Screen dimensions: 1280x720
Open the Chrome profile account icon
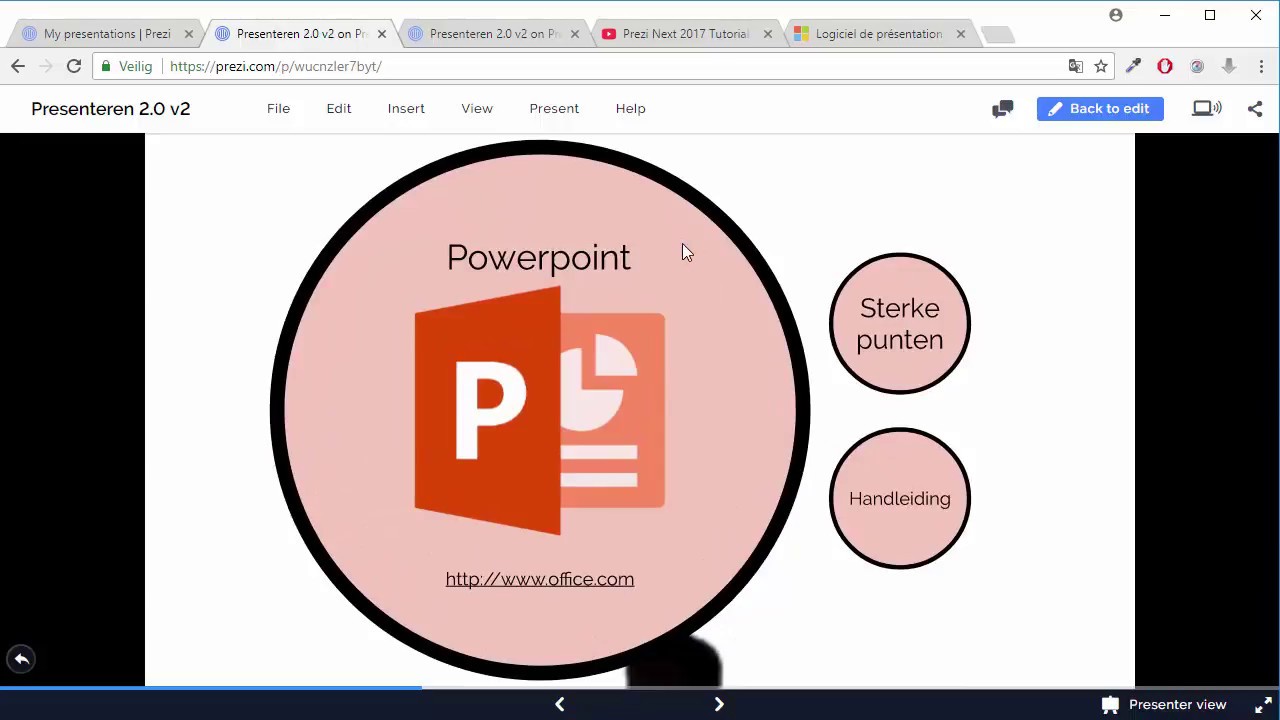1116,15
